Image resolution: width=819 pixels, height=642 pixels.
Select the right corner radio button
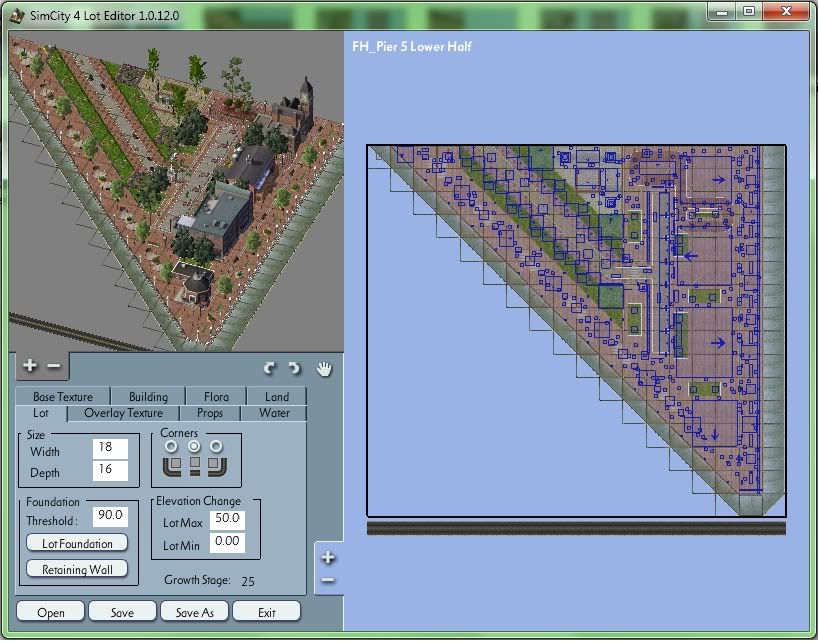[216, 447]
